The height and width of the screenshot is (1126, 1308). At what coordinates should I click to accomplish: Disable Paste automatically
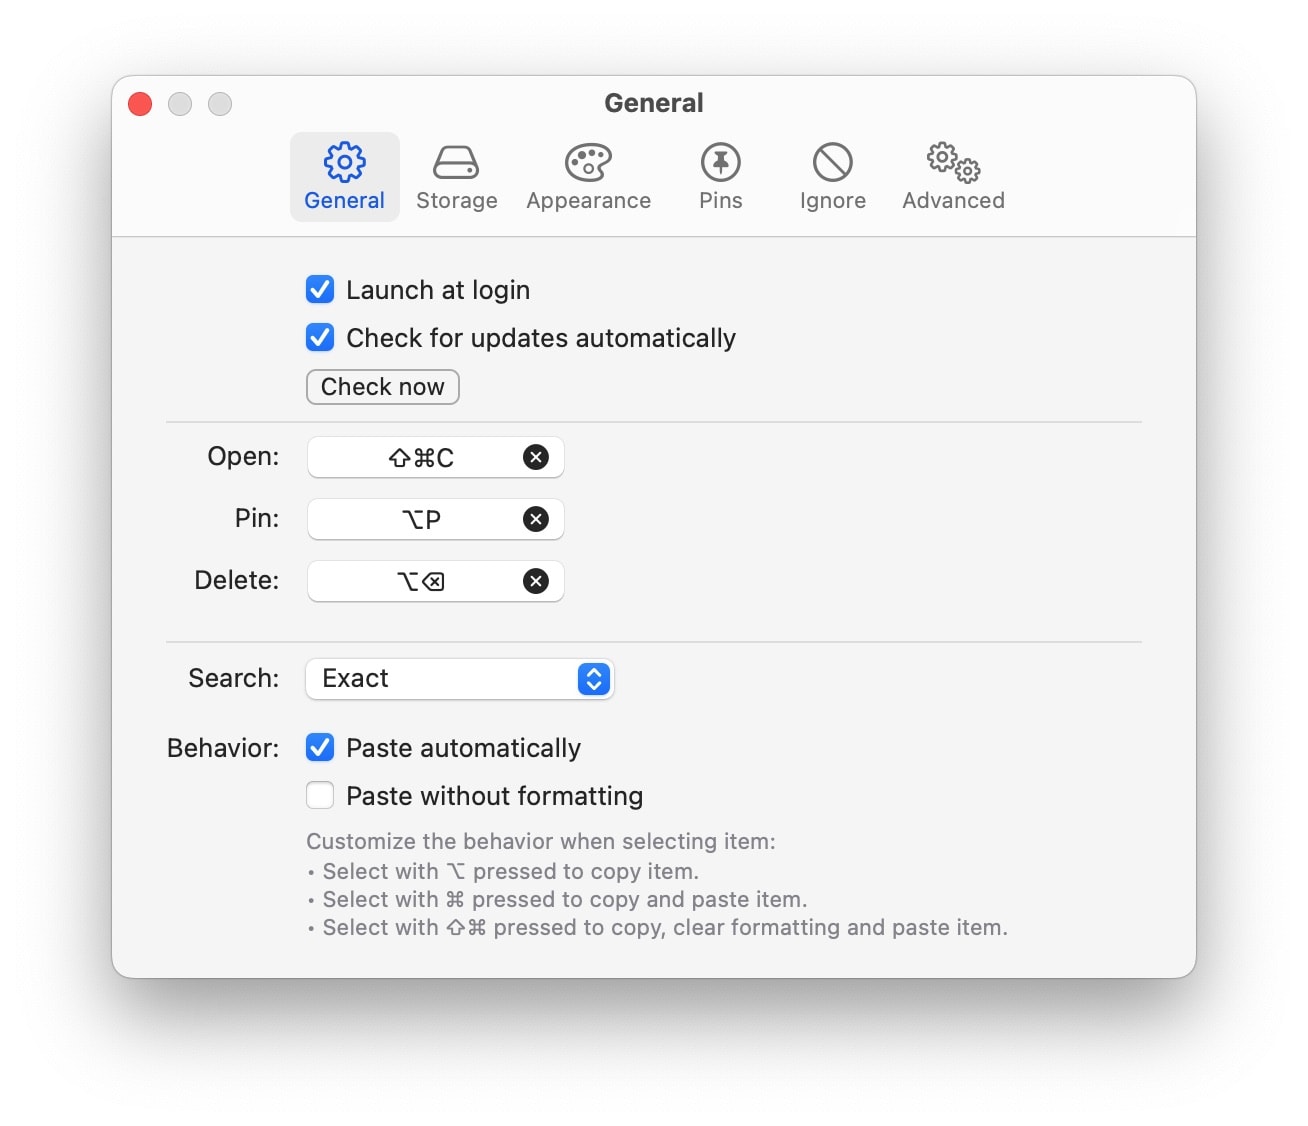pos(319,747)
